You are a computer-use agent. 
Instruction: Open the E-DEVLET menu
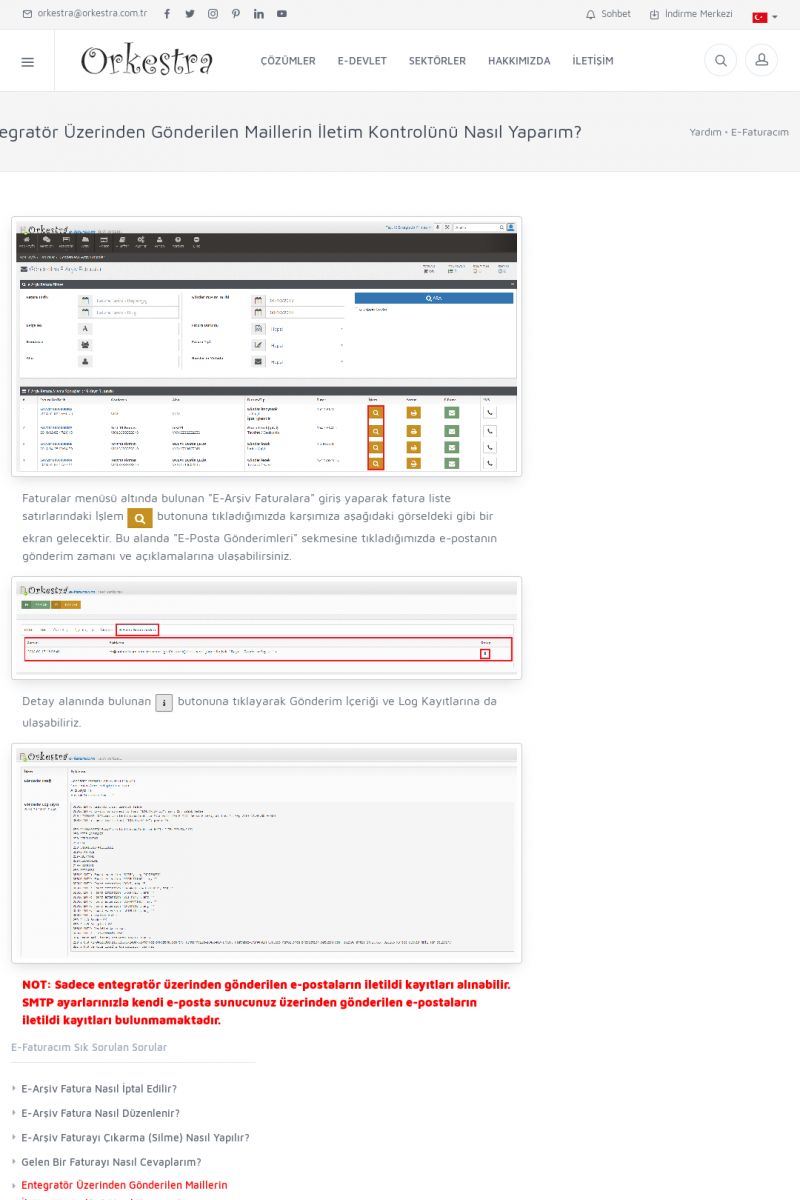point(362,61)
